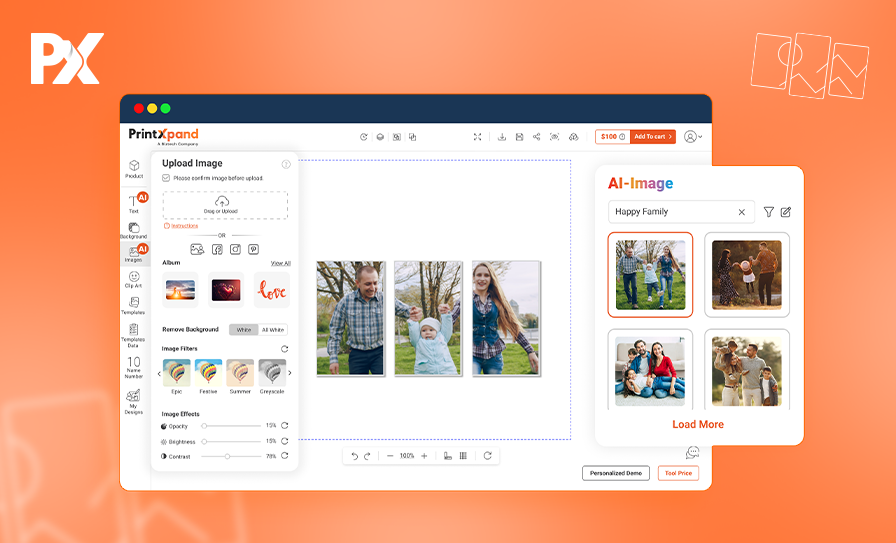
Task: Click the download icon
Action: 502,137
